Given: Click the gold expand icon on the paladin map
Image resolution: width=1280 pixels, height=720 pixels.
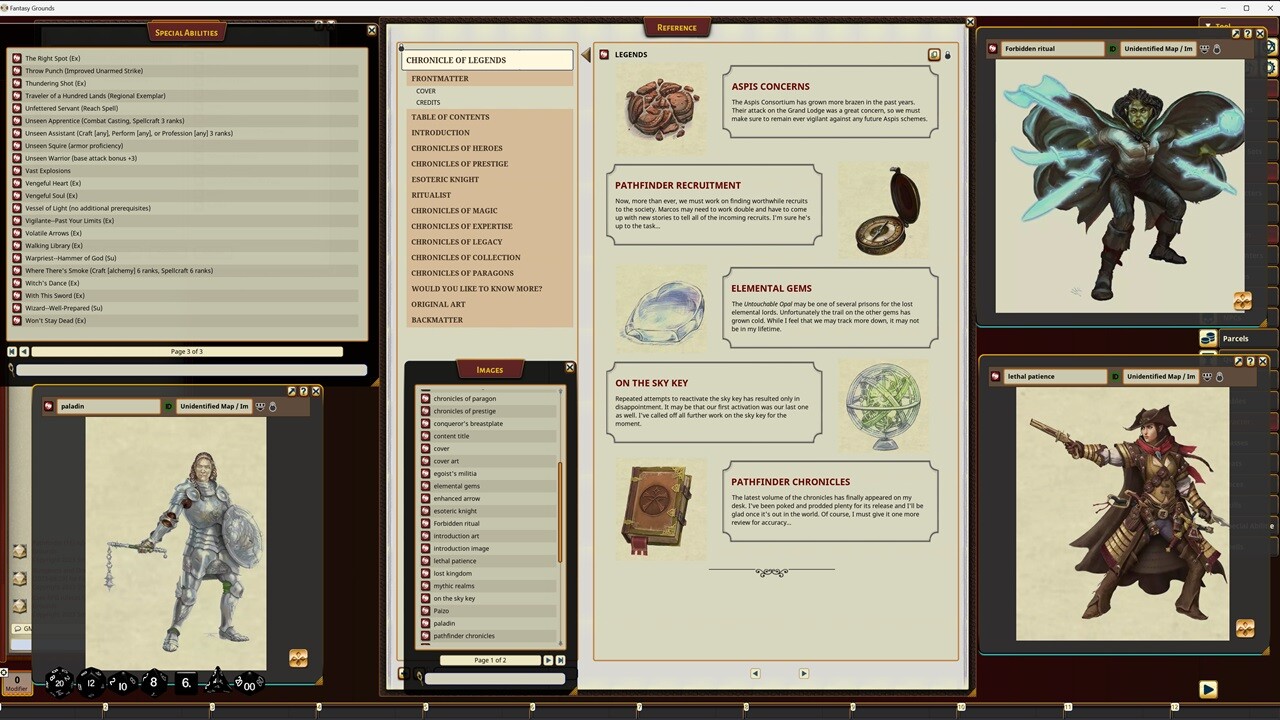Looking at the screenshot, I should coord(298,657).
